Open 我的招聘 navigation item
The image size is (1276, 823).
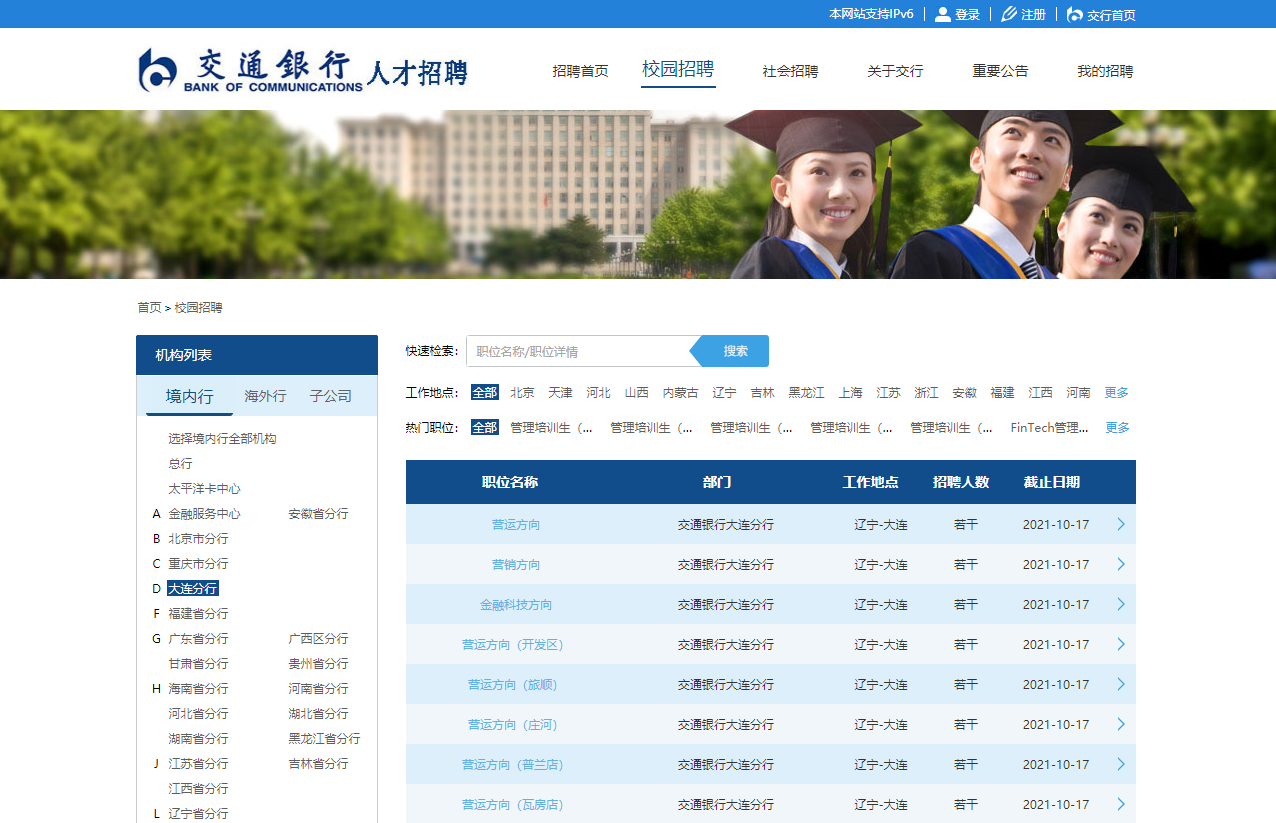(1105, 71)
